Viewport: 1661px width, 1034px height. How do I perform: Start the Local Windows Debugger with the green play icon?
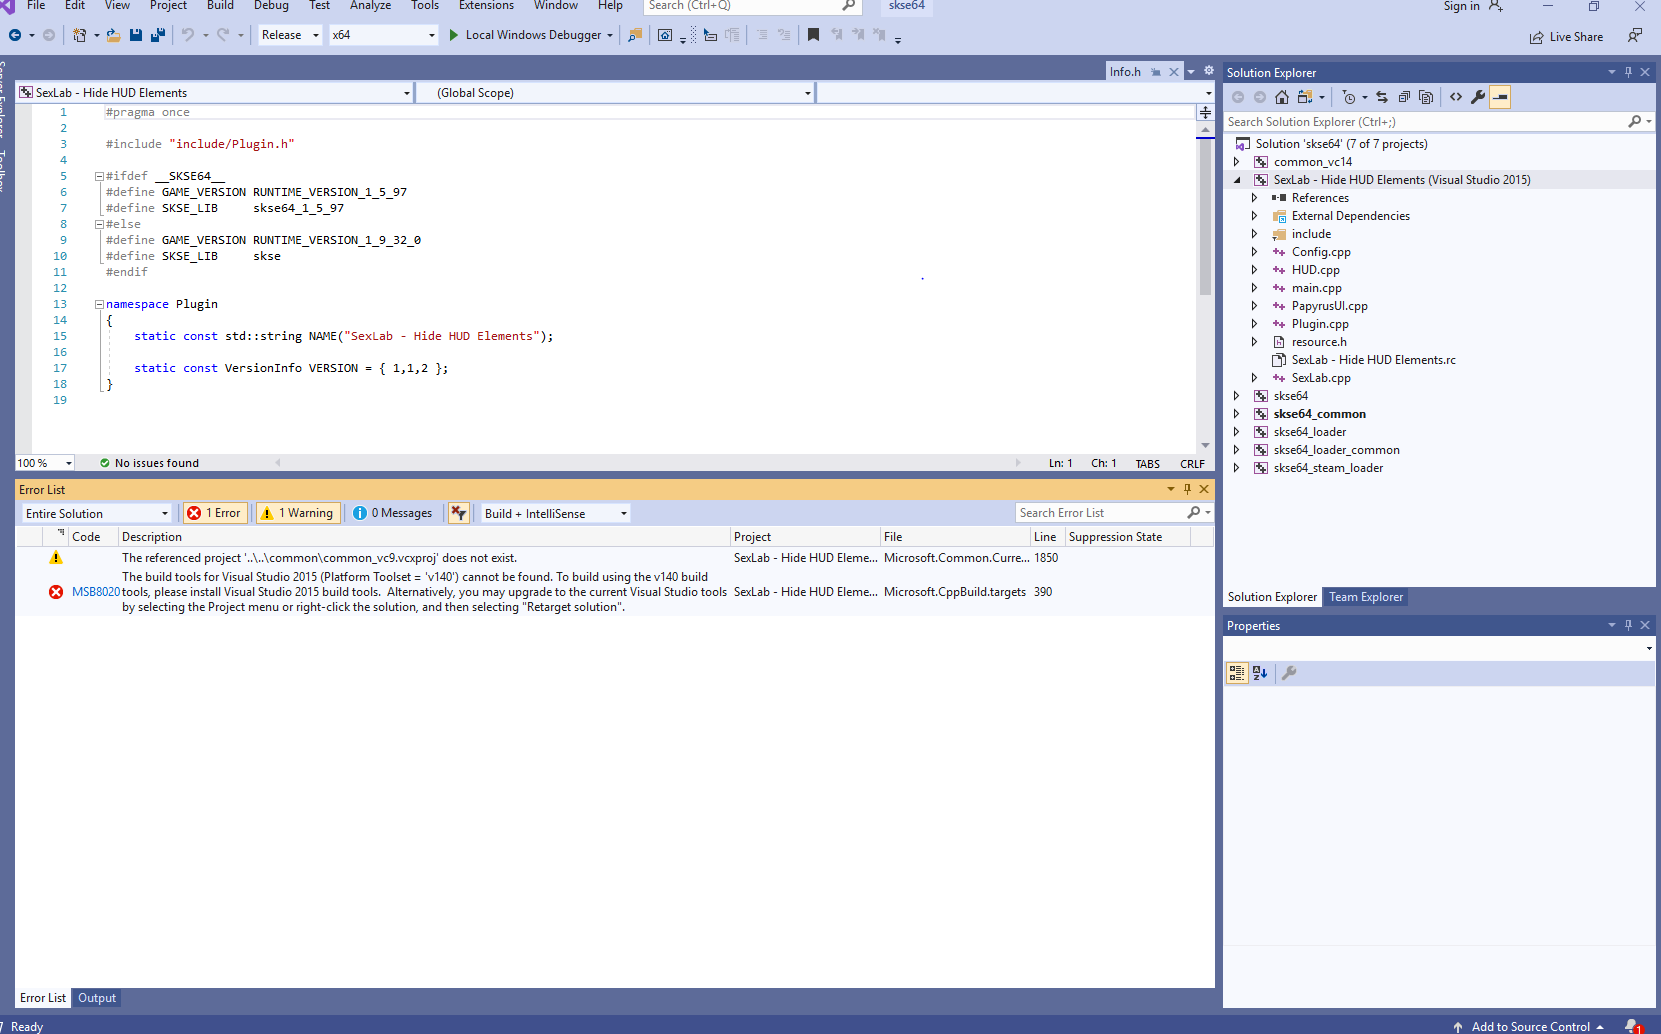click(454, 35)
